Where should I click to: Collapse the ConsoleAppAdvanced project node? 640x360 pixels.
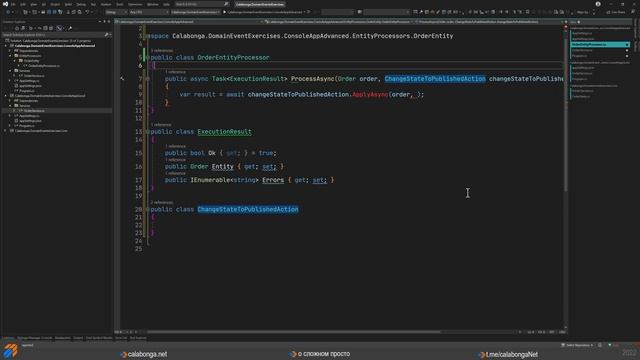(5, 46)
